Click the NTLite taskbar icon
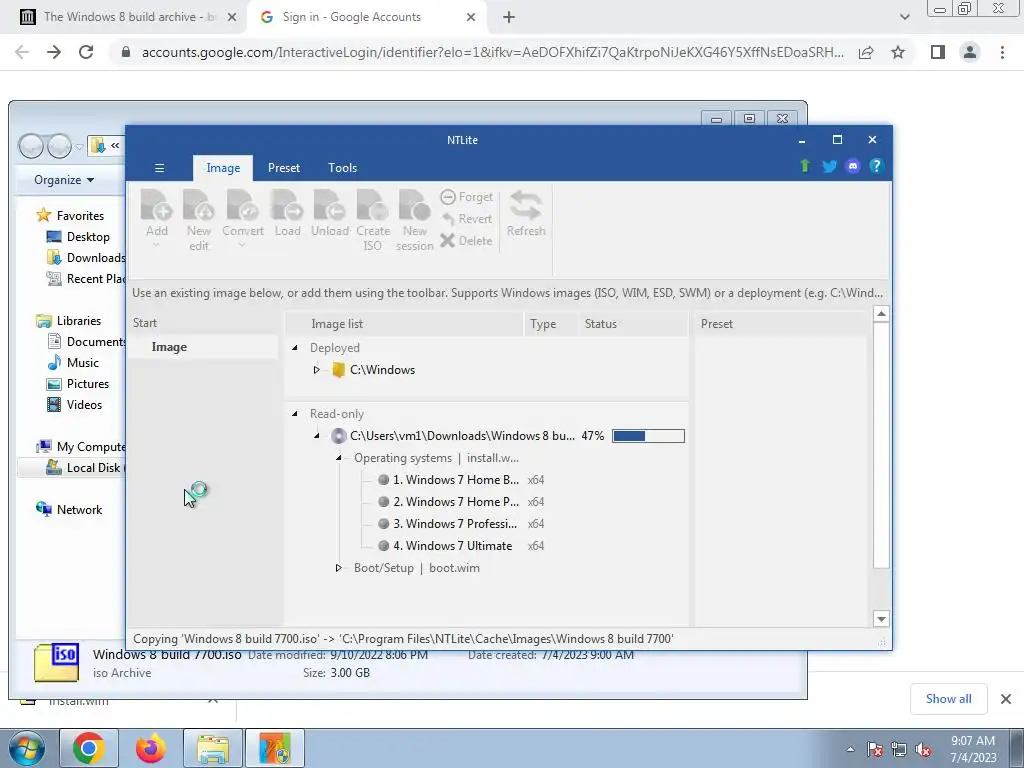This screenshot has width=1024, height=768. (x=274, y=748)
